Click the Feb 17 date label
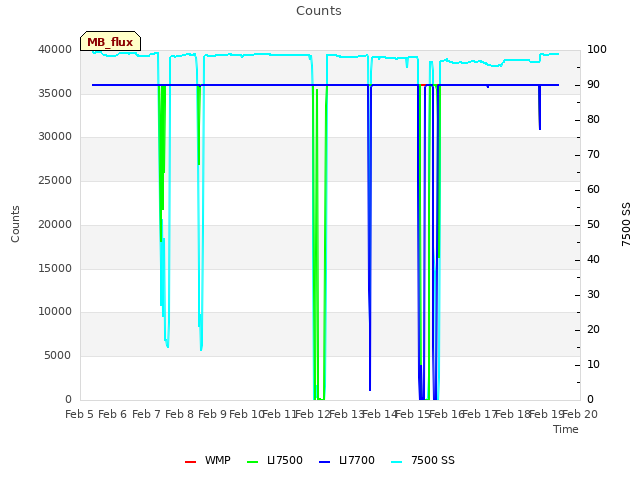640x480 pixels. pos(480,415)
